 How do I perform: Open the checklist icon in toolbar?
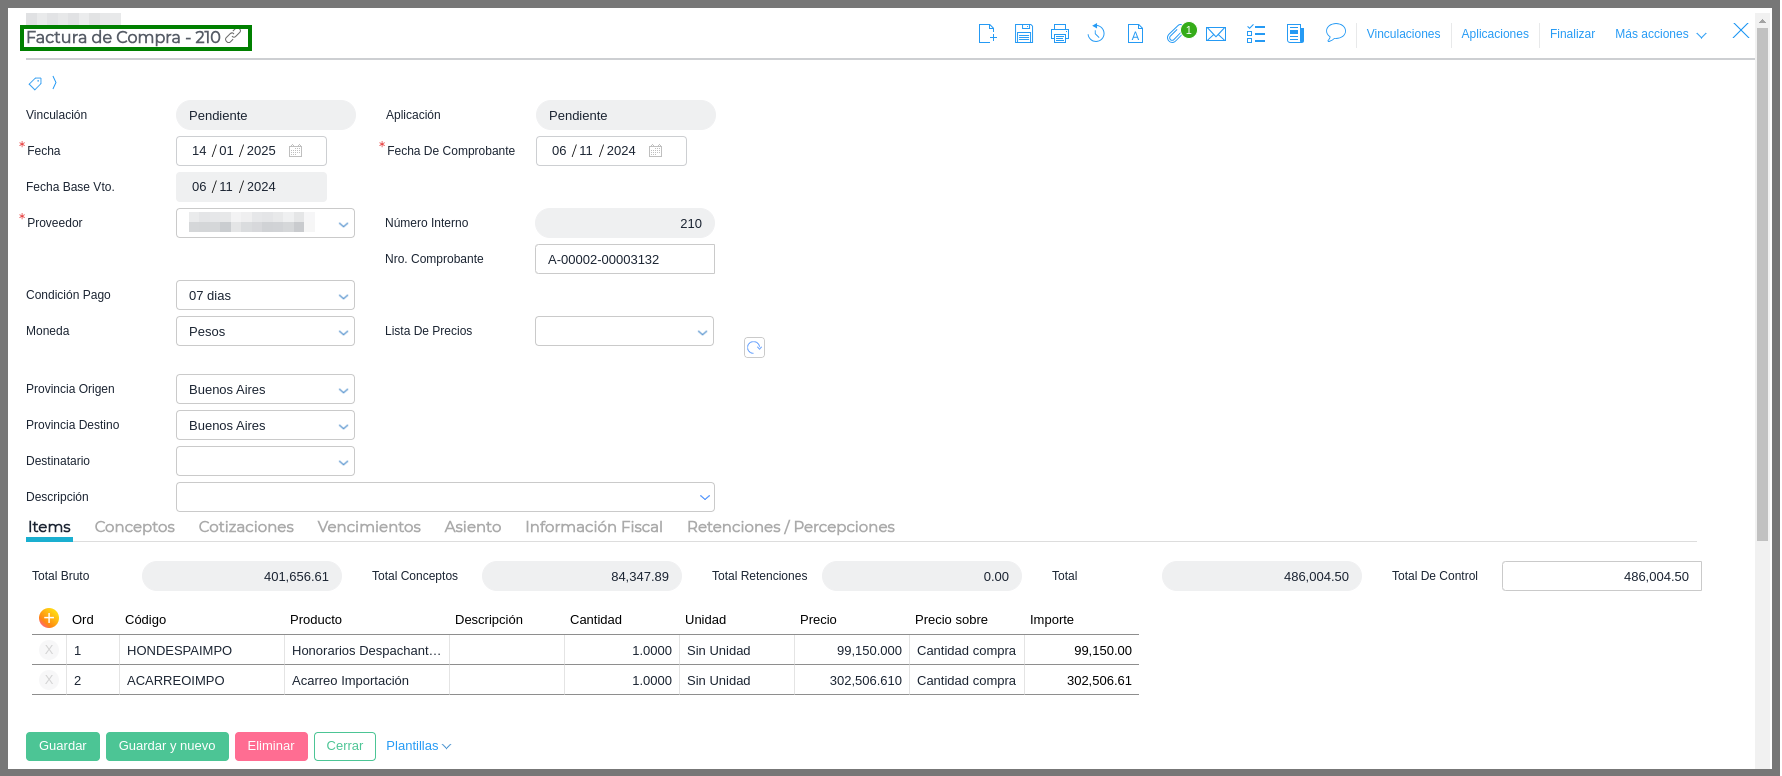[1256, 35]
